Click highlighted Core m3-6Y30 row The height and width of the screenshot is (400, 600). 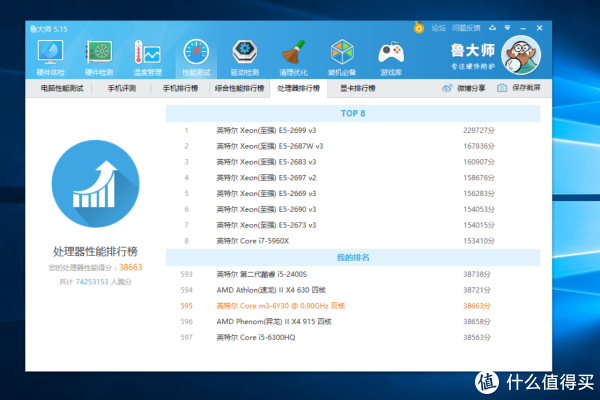(x=353, y=306)
